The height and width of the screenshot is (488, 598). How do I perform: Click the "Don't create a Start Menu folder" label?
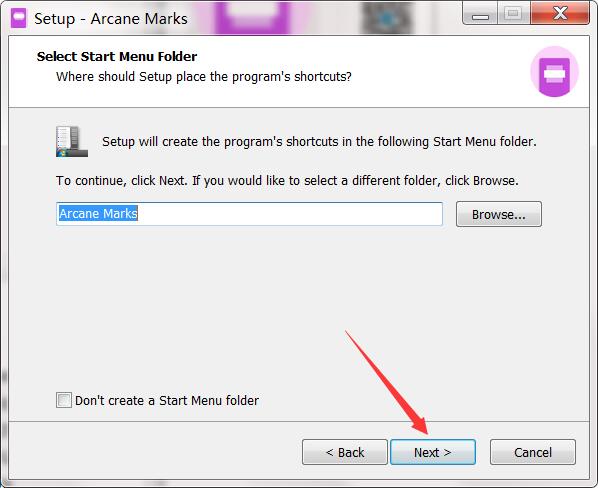[x=167, y=400]
